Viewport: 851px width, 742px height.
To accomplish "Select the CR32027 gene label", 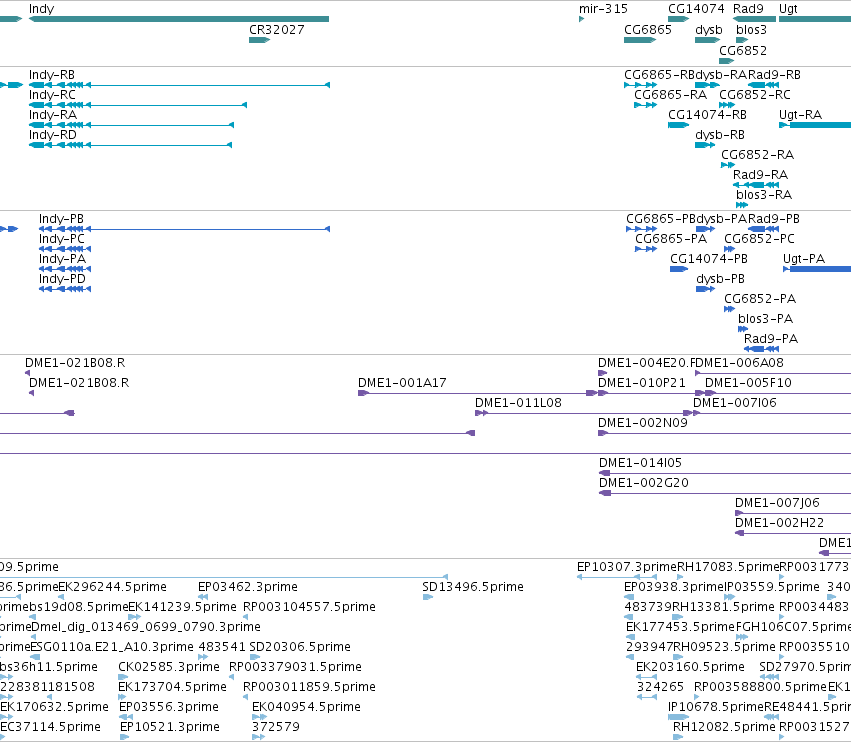I will tap(276, 30).
